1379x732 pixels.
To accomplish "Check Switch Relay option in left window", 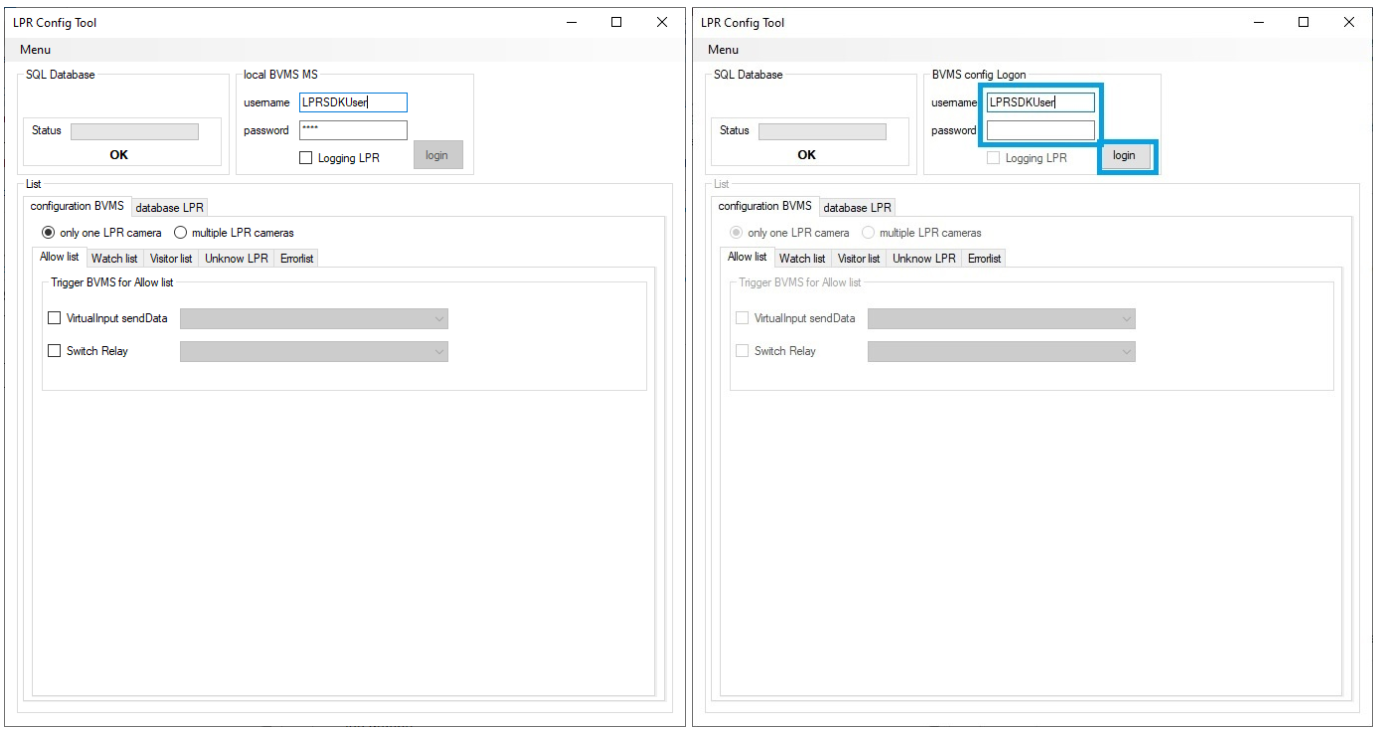I will click(x=55, y=351).
